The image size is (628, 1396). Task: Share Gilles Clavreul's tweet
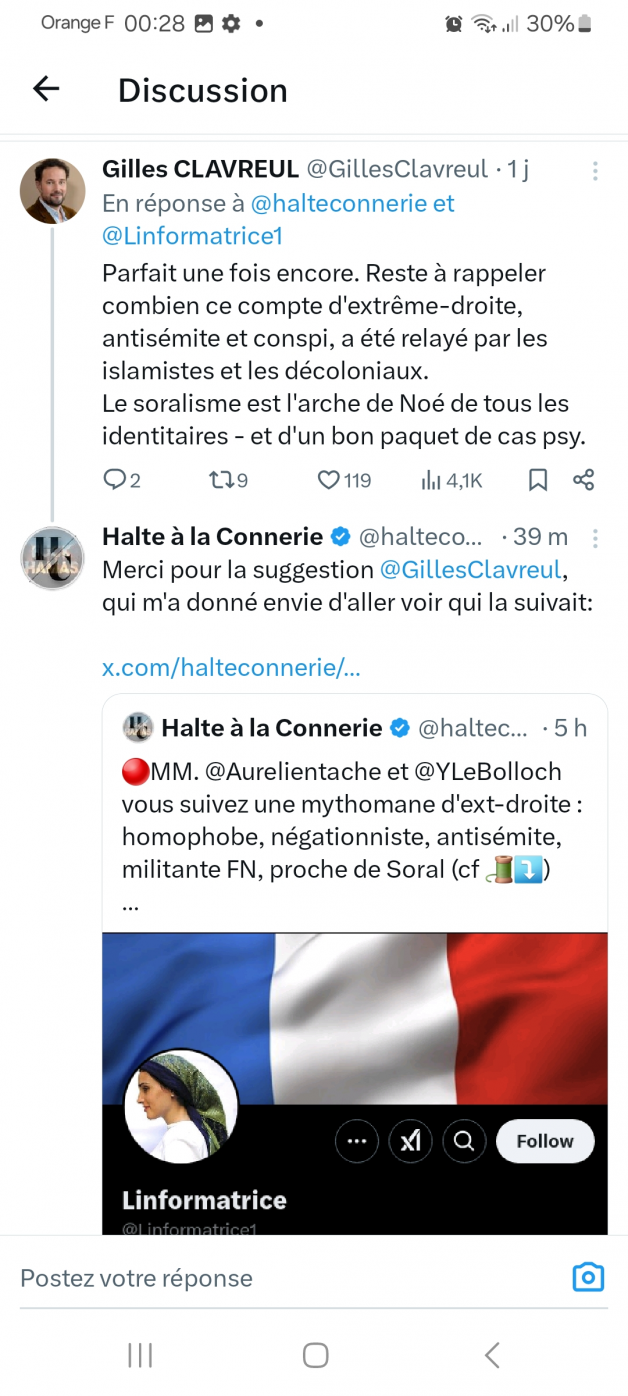pos(584,480)
